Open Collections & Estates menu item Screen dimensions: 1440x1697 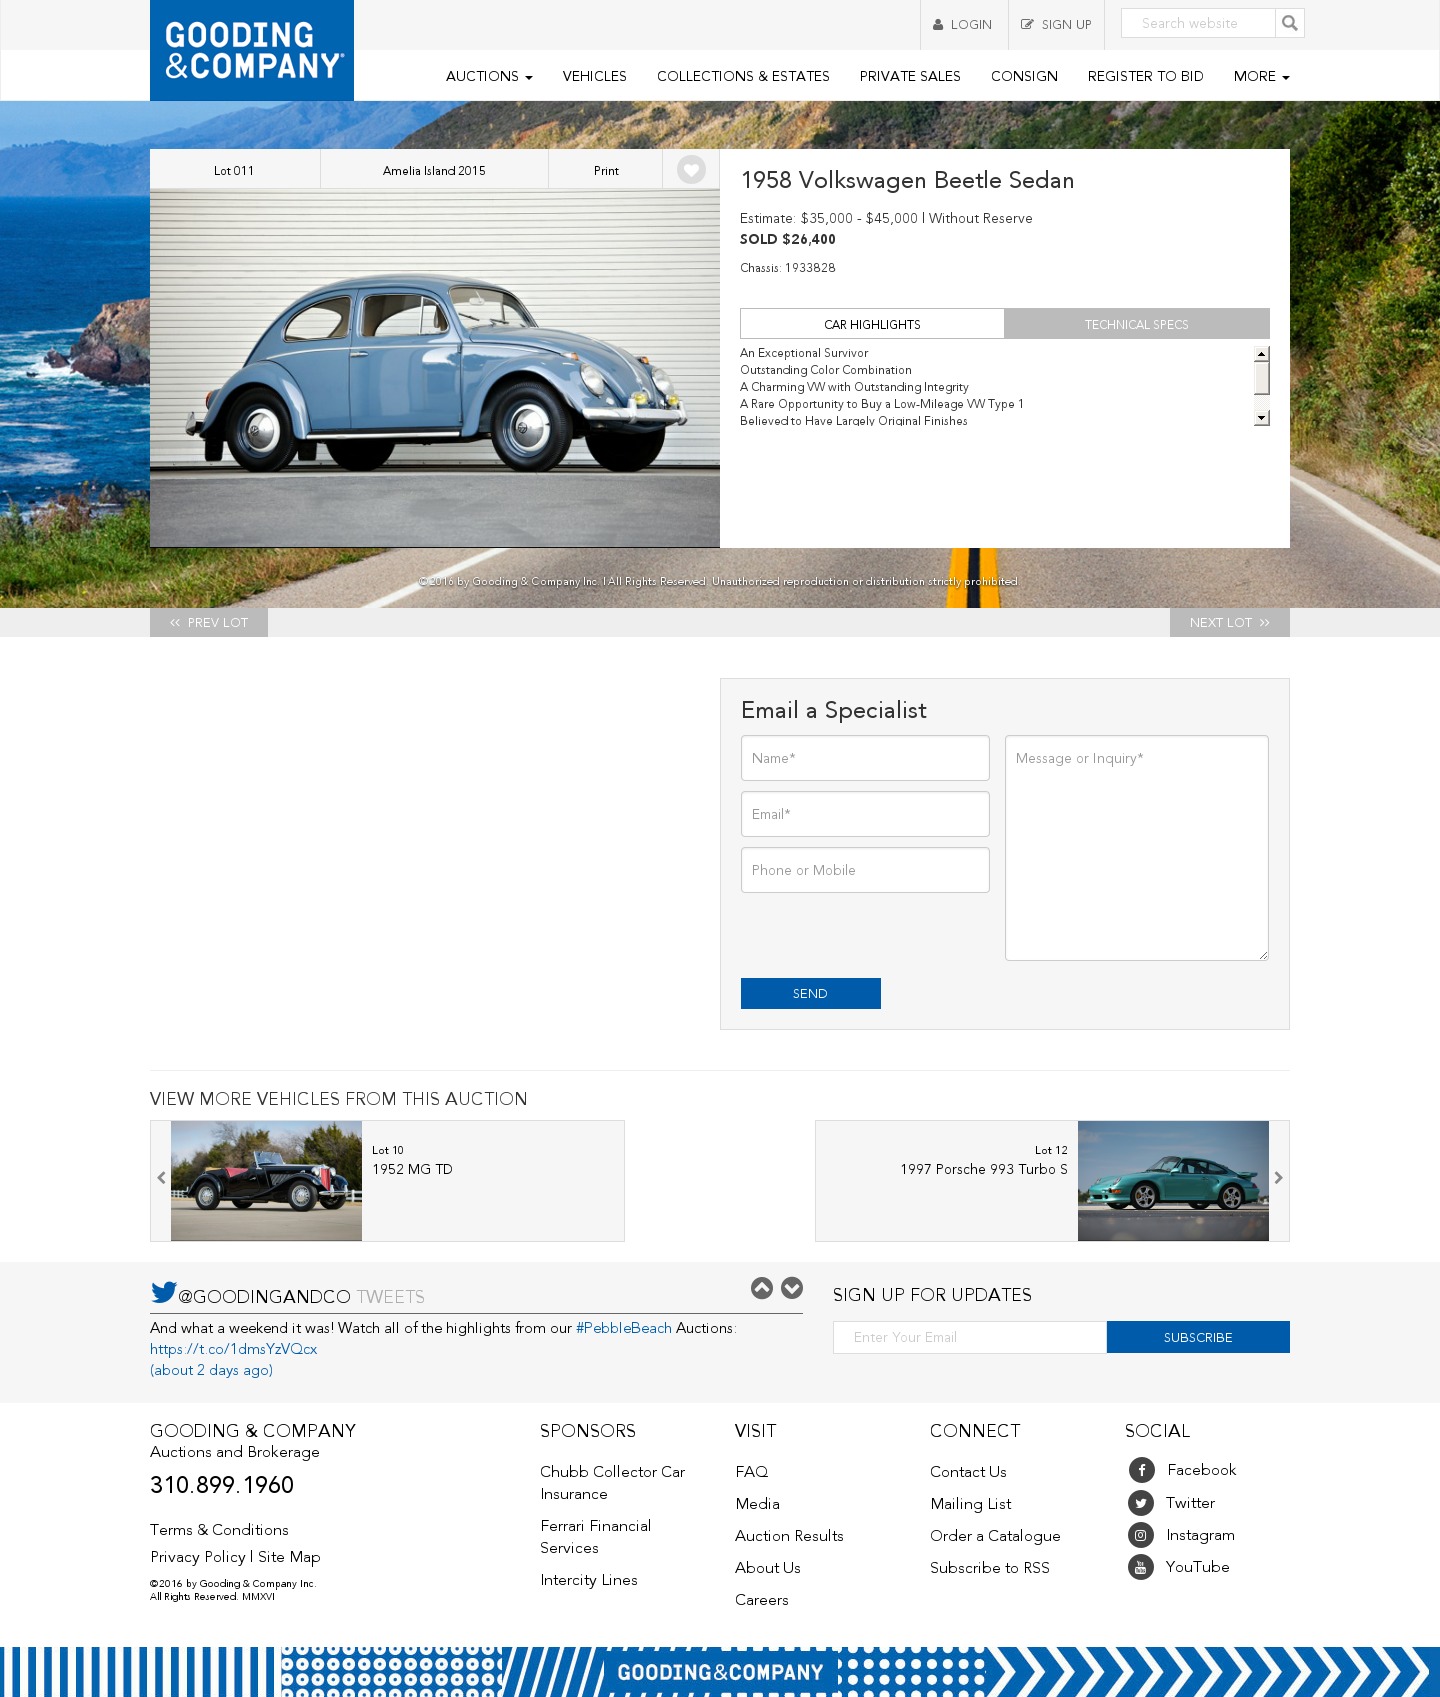pyautogui.click(x=743, y=76)
